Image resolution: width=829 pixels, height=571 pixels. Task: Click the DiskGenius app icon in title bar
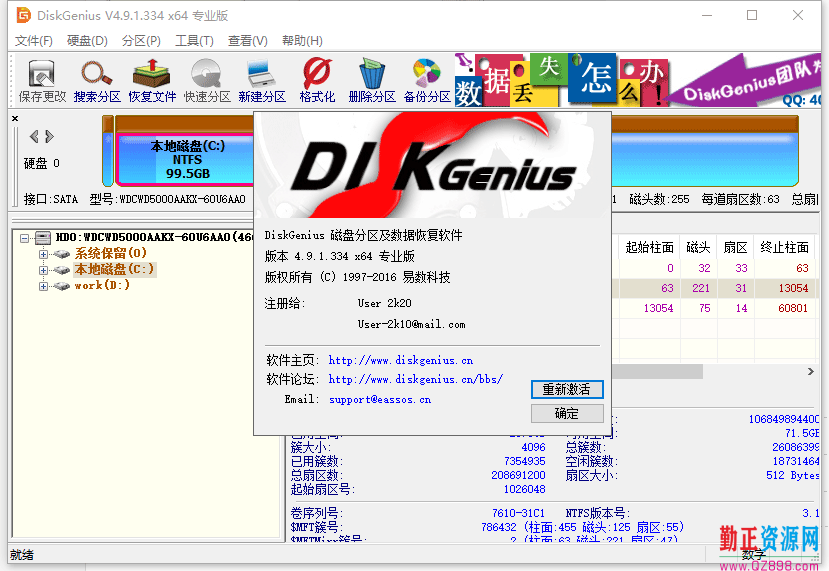[24, 15]
